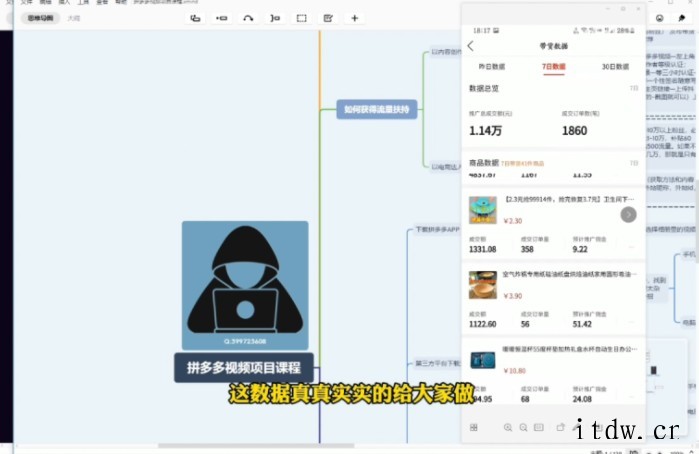Select the 拼多多视频项目课程 central topic

pyautogui.click(x=244, y=368)
